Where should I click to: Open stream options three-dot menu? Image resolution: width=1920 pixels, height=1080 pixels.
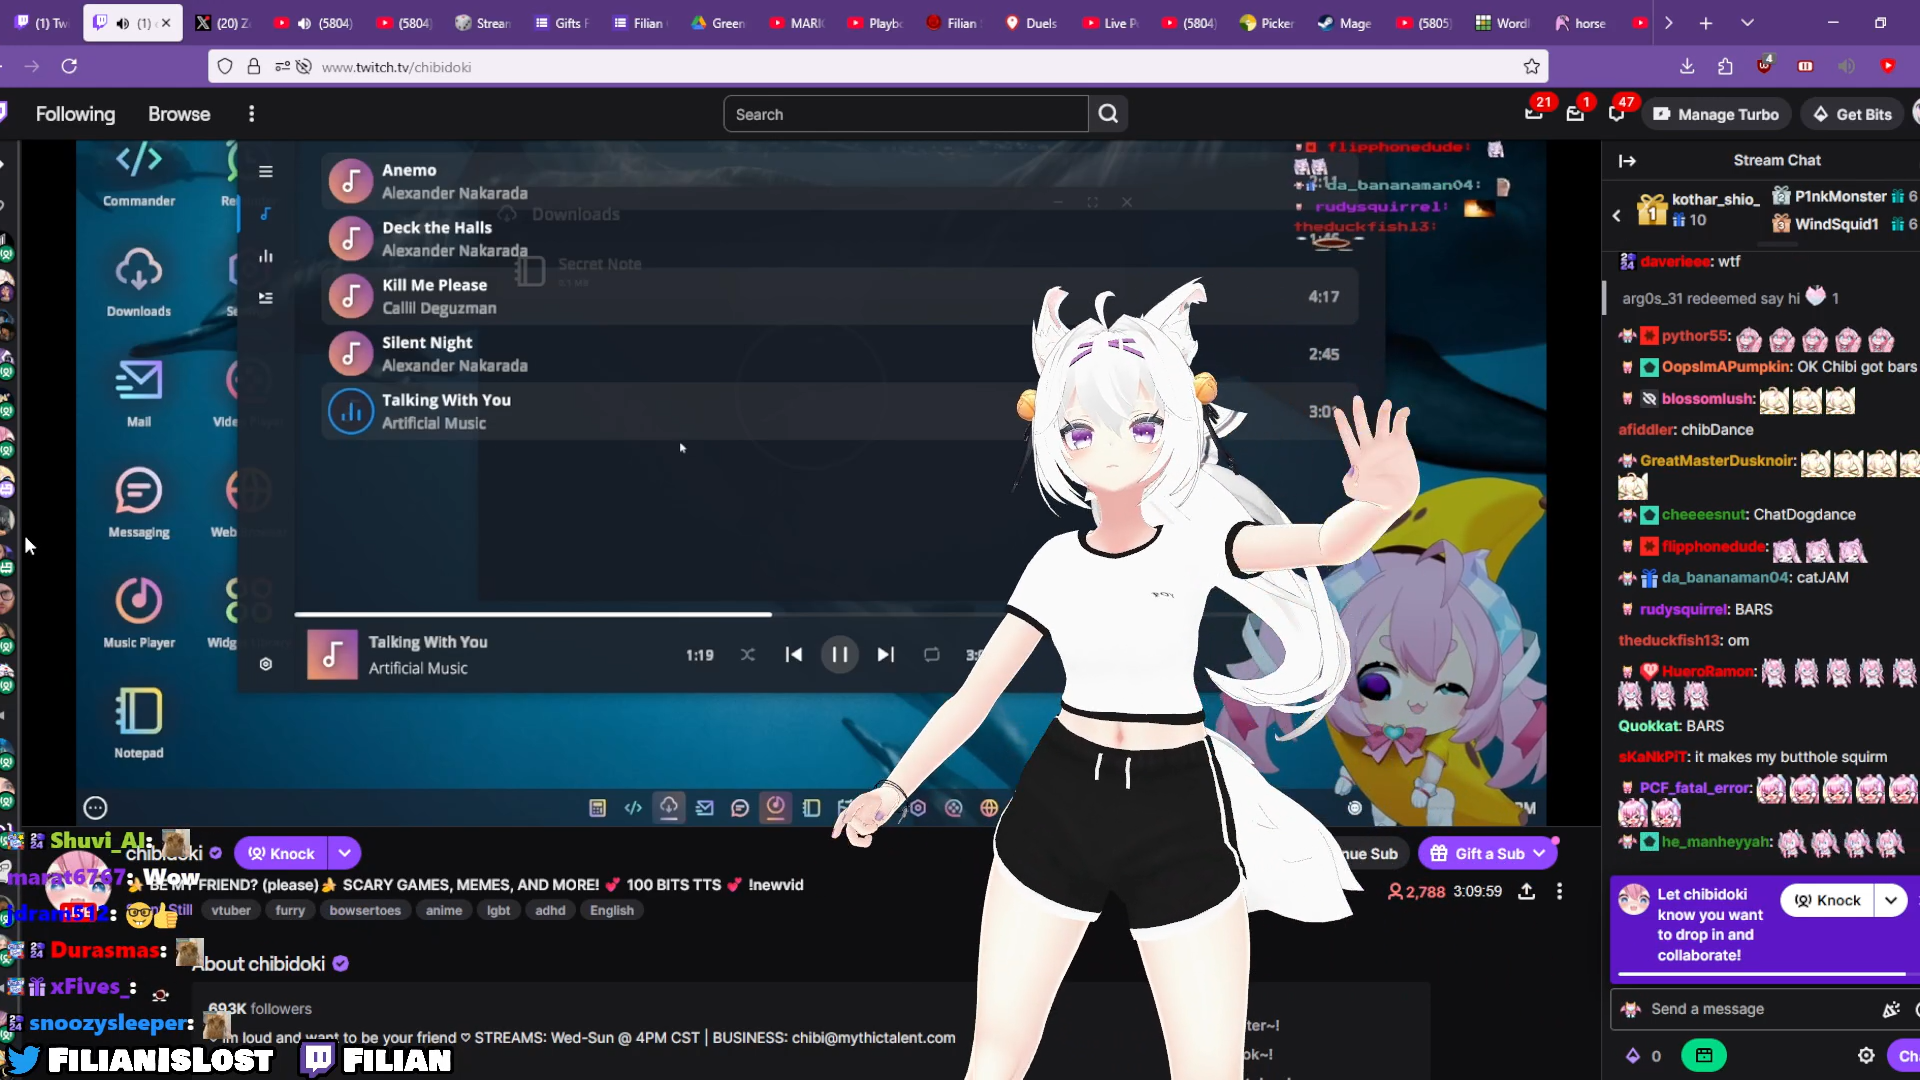pos(1559,891)
